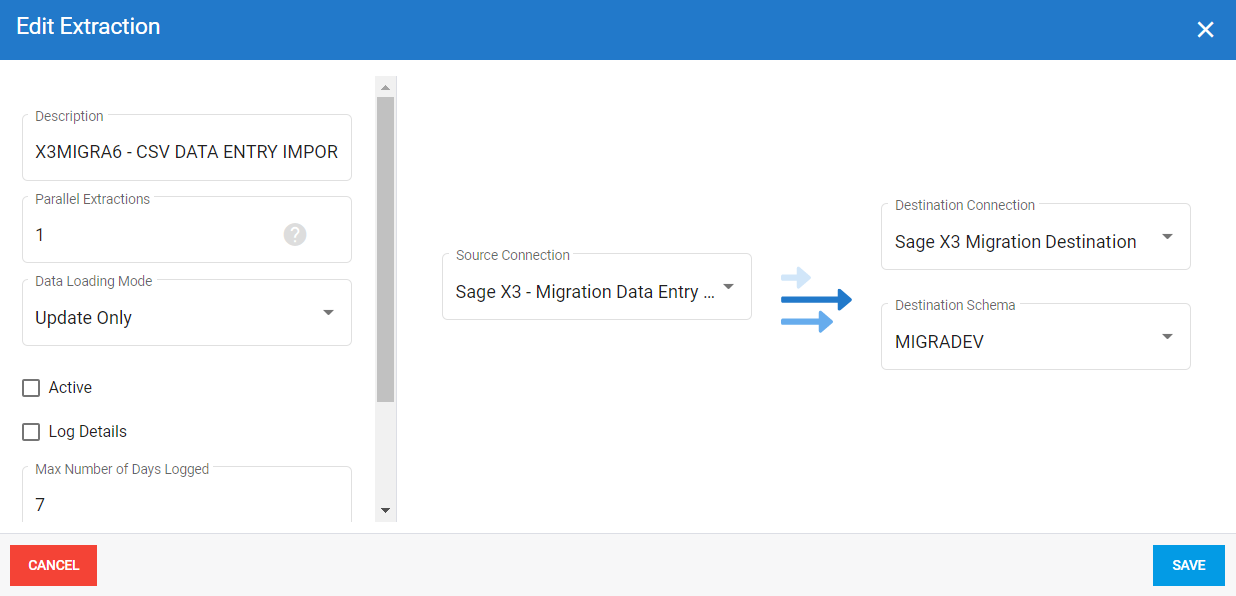Click the left panel scrollbar thumb
This screenshot has width=1236, height=596.
click(x=385, y=248)
